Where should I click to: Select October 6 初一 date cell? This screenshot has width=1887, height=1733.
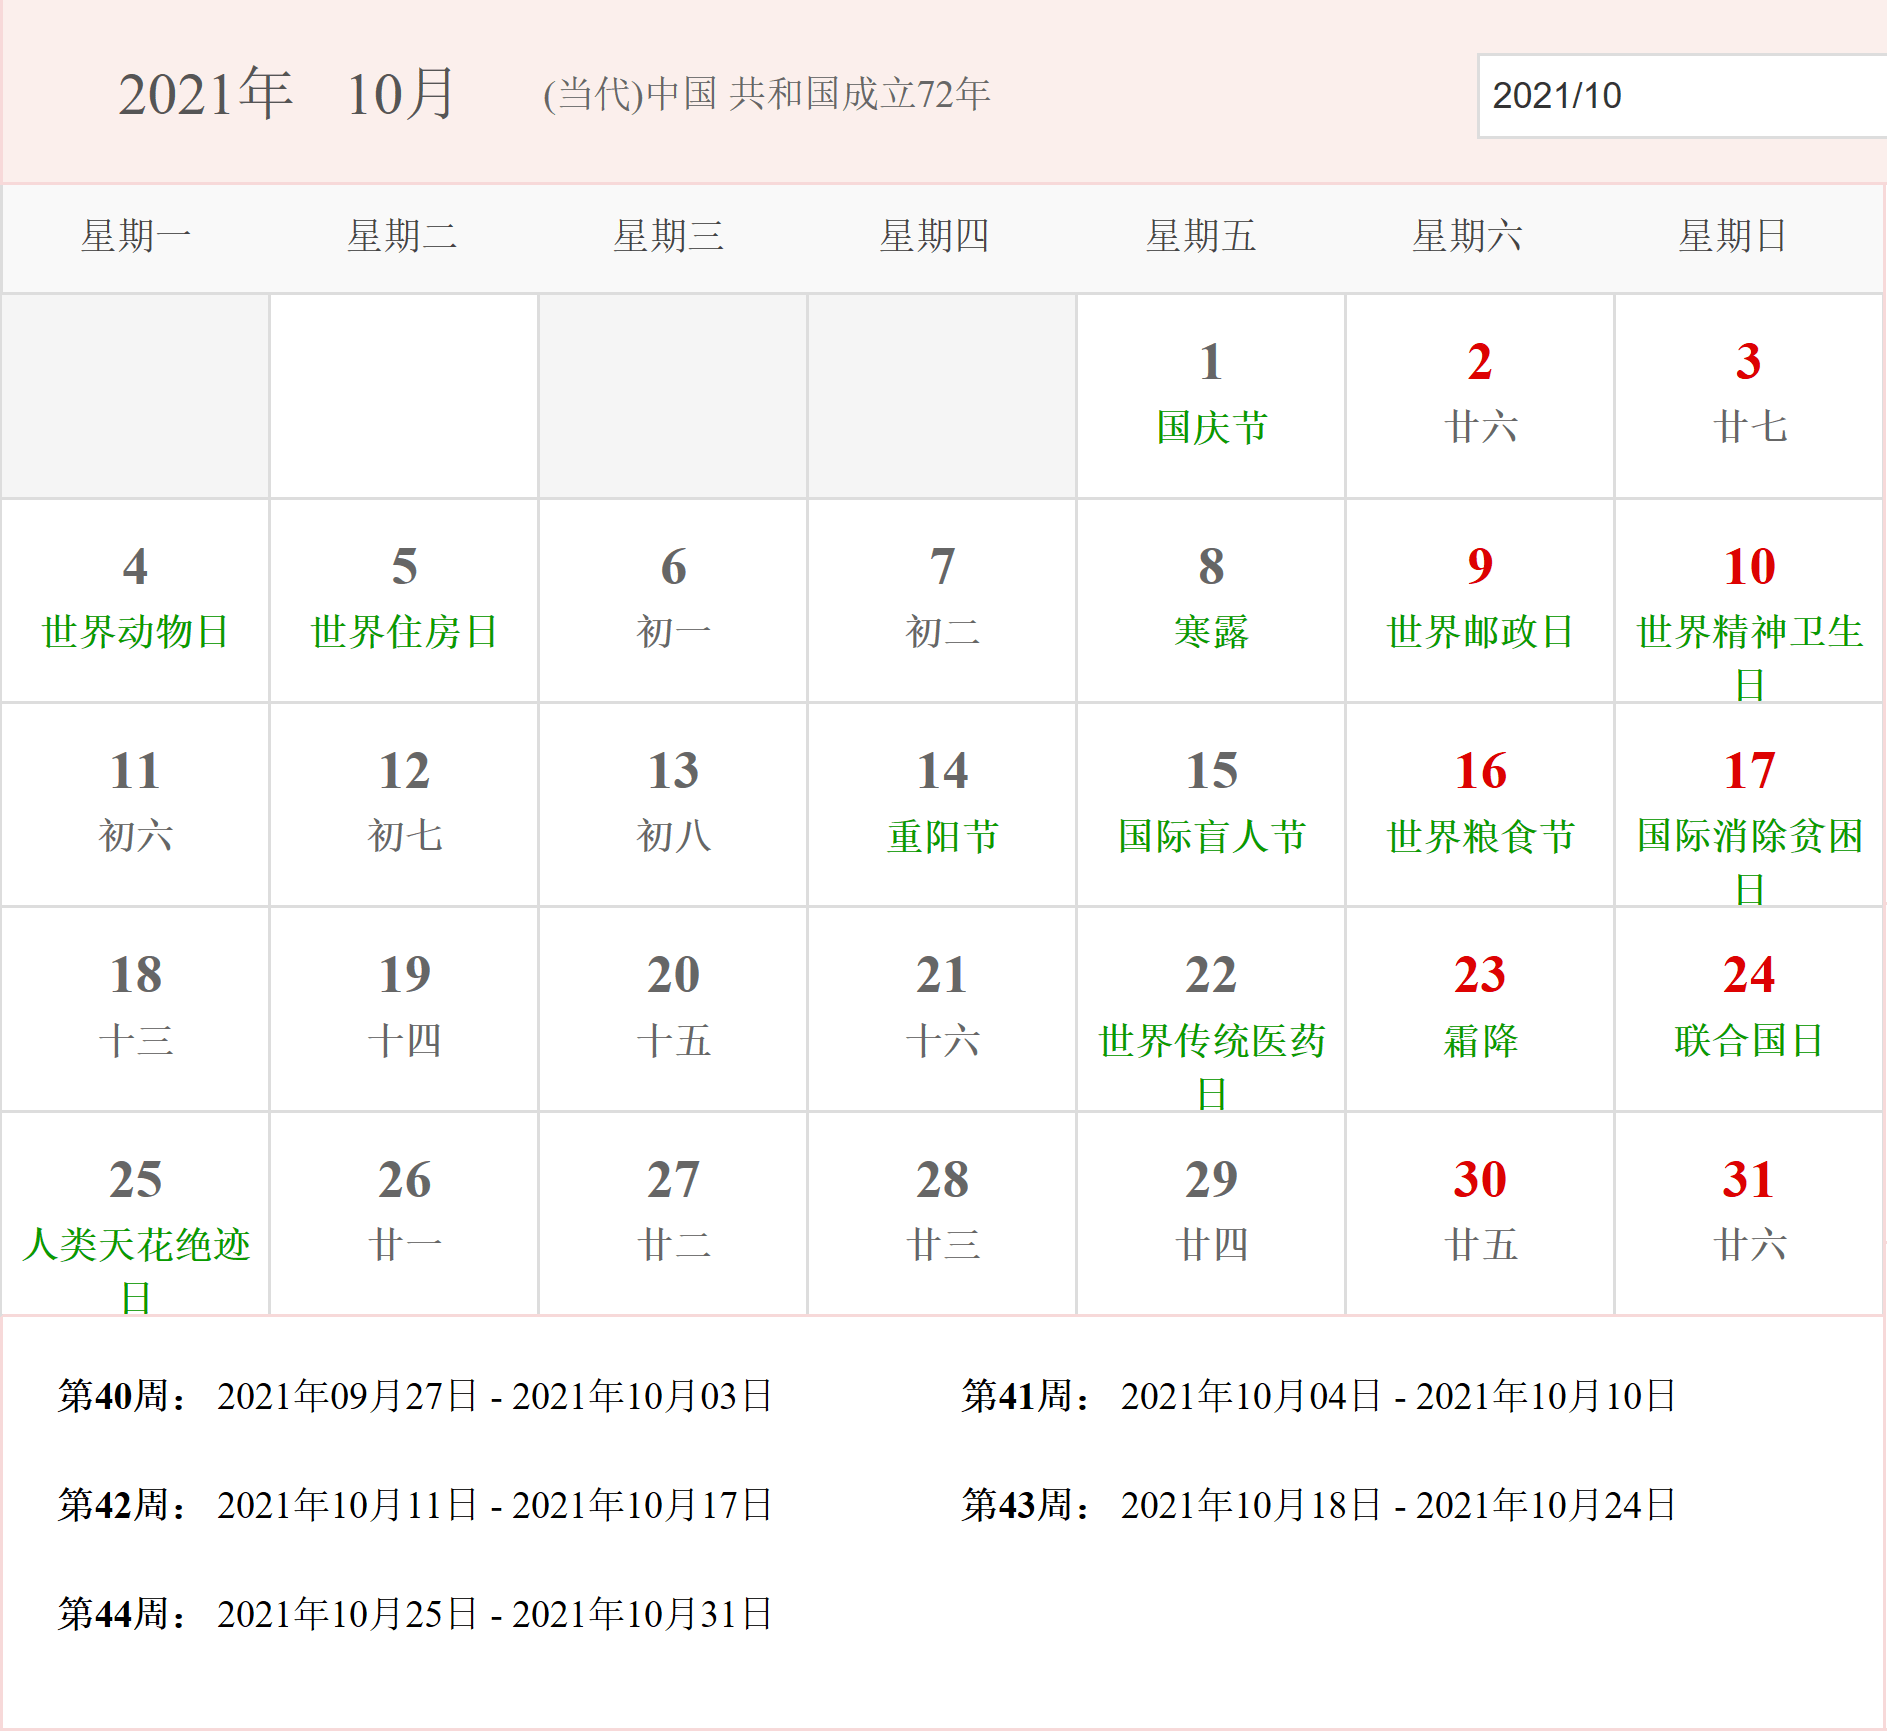pos(673,601)
